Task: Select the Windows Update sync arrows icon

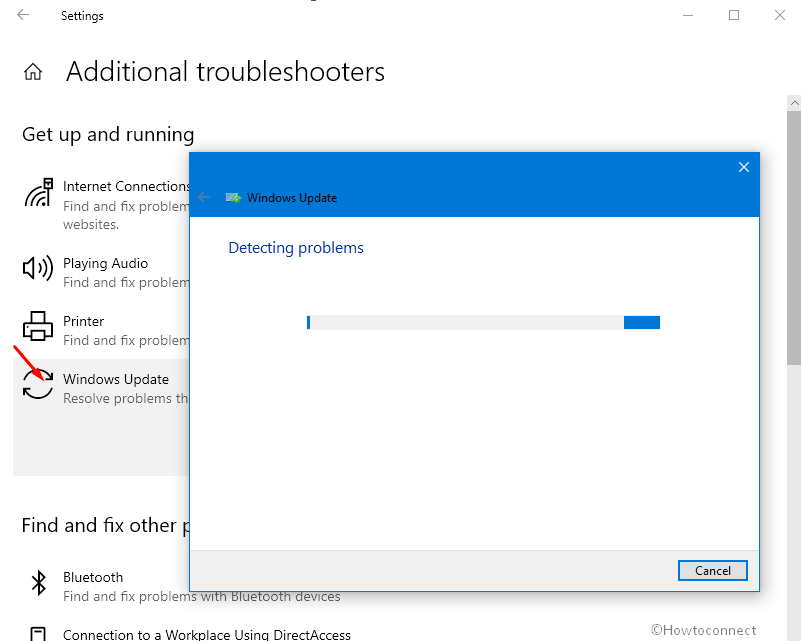Action: point(38,384)
